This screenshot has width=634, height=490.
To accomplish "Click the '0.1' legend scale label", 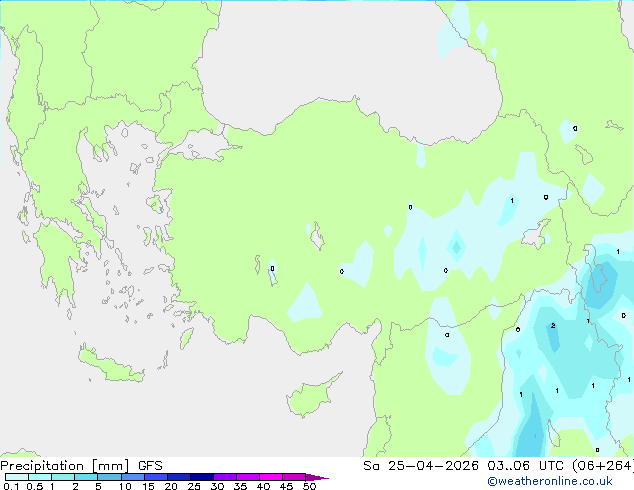I will click(x=11, y=486).
